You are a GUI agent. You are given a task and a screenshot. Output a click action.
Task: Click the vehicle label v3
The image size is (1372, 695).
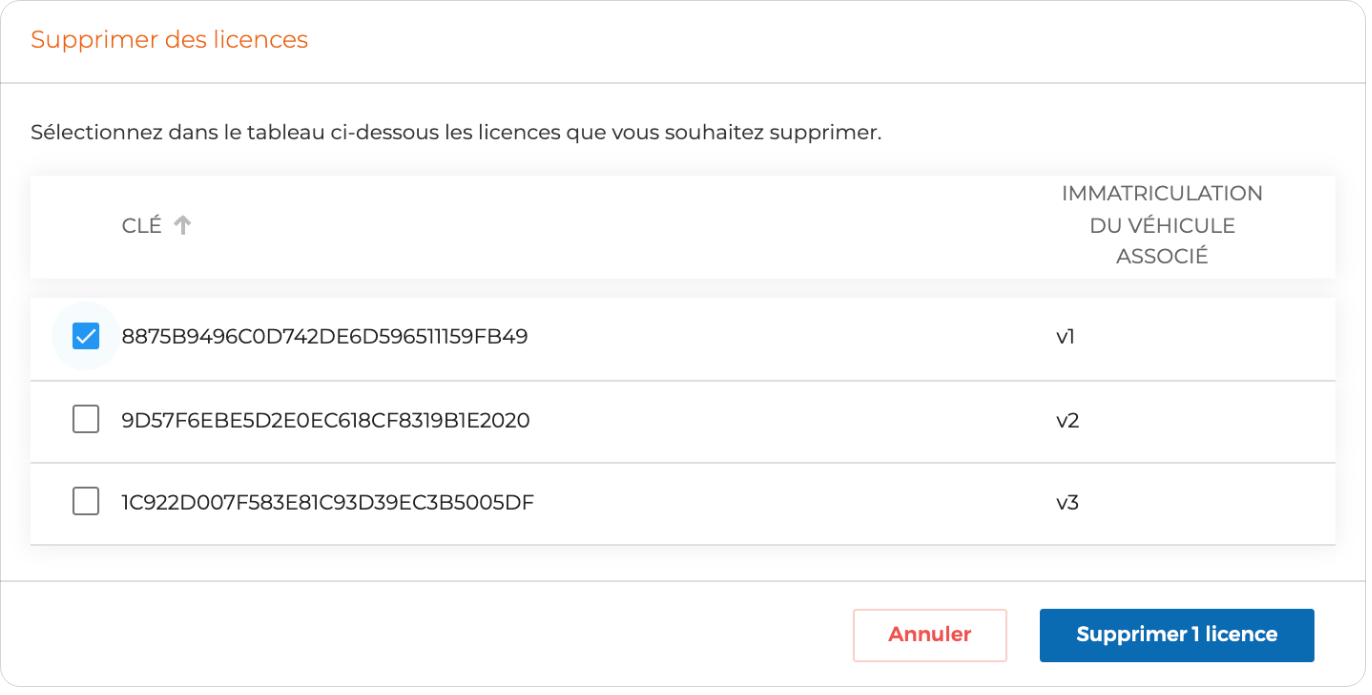point(1067,503)
